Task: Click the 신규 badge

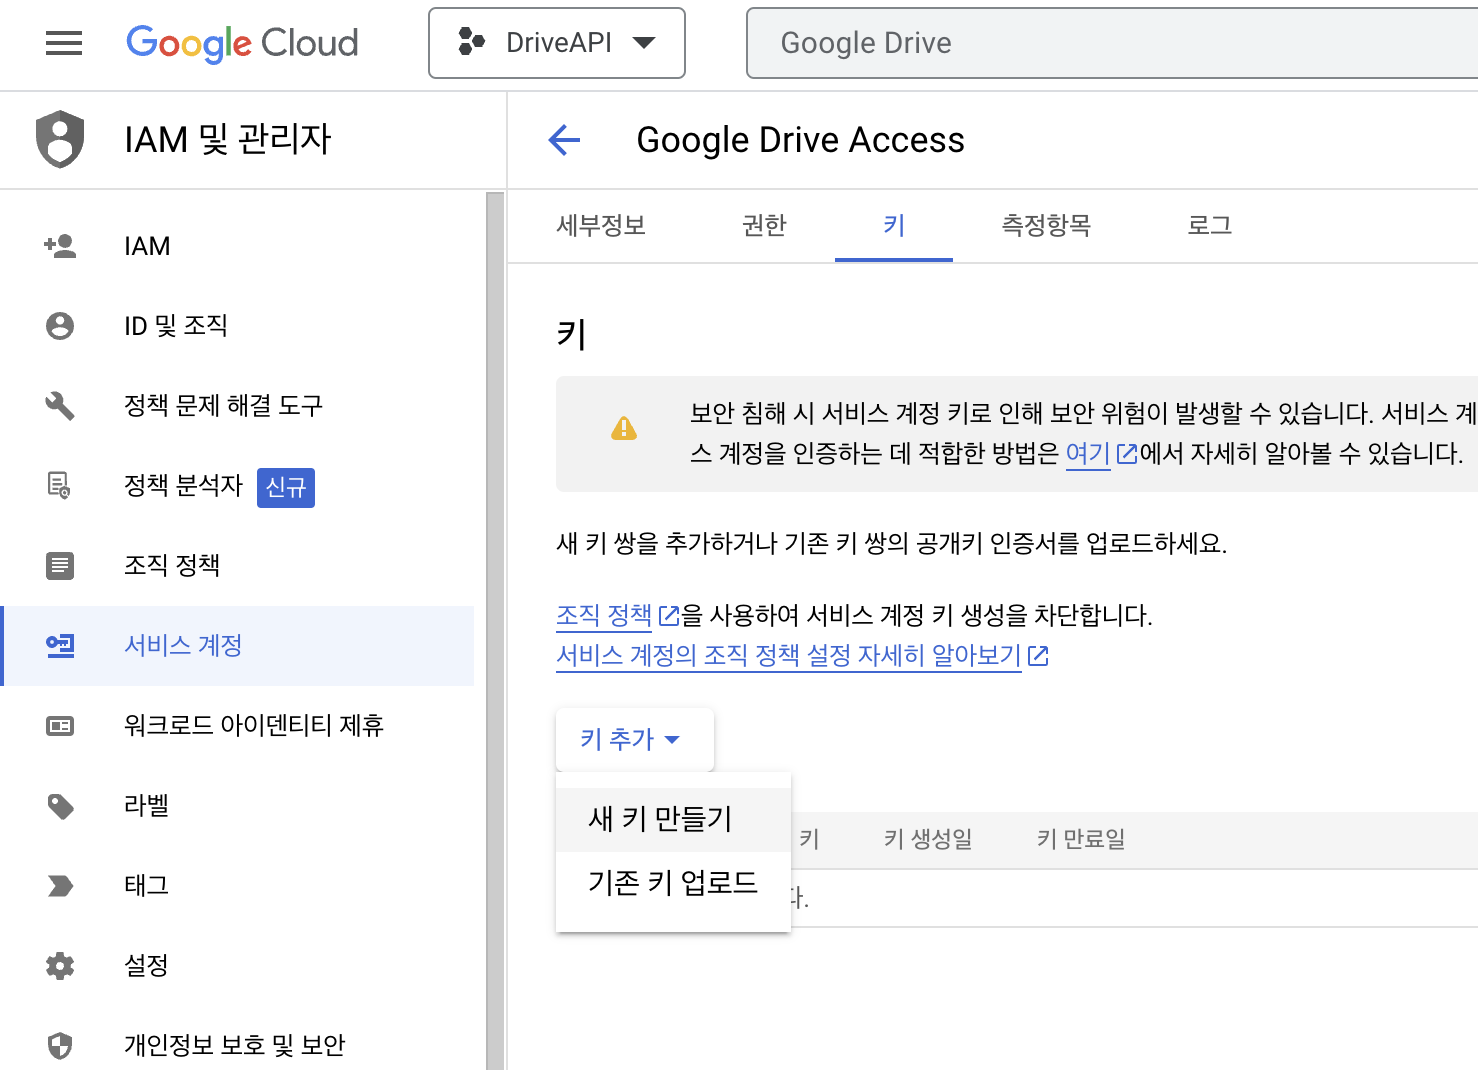Action: pyautogui.click(x=286, y=487)
